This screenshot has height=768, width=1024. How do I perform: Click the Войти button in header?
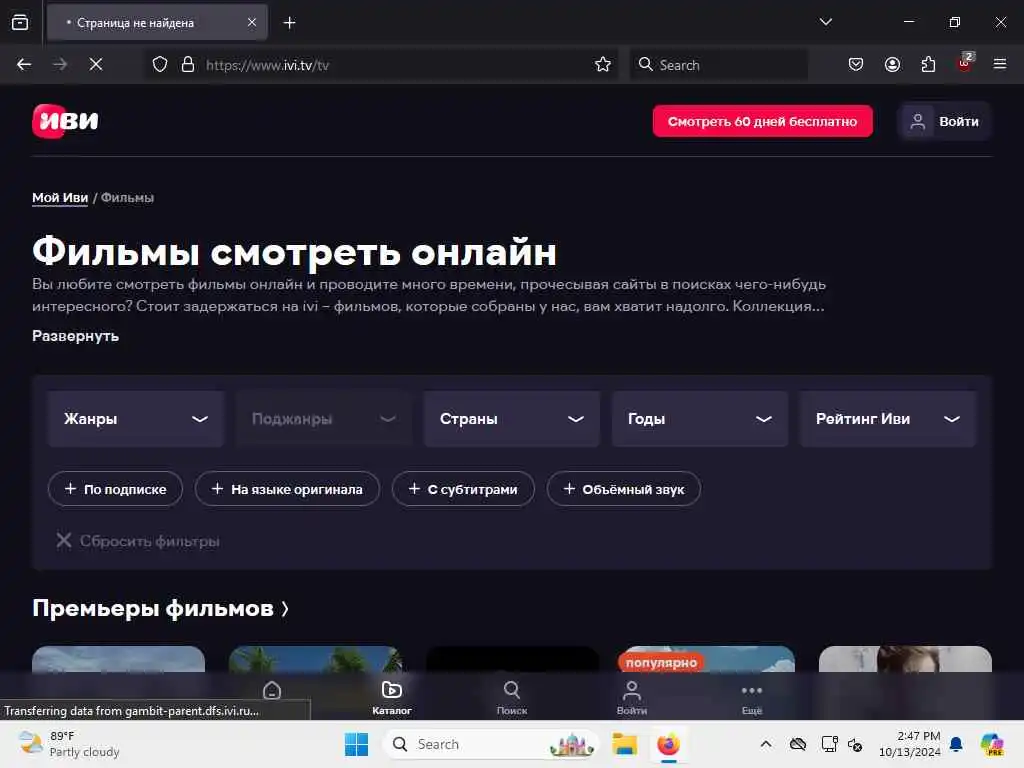(944, 121)
